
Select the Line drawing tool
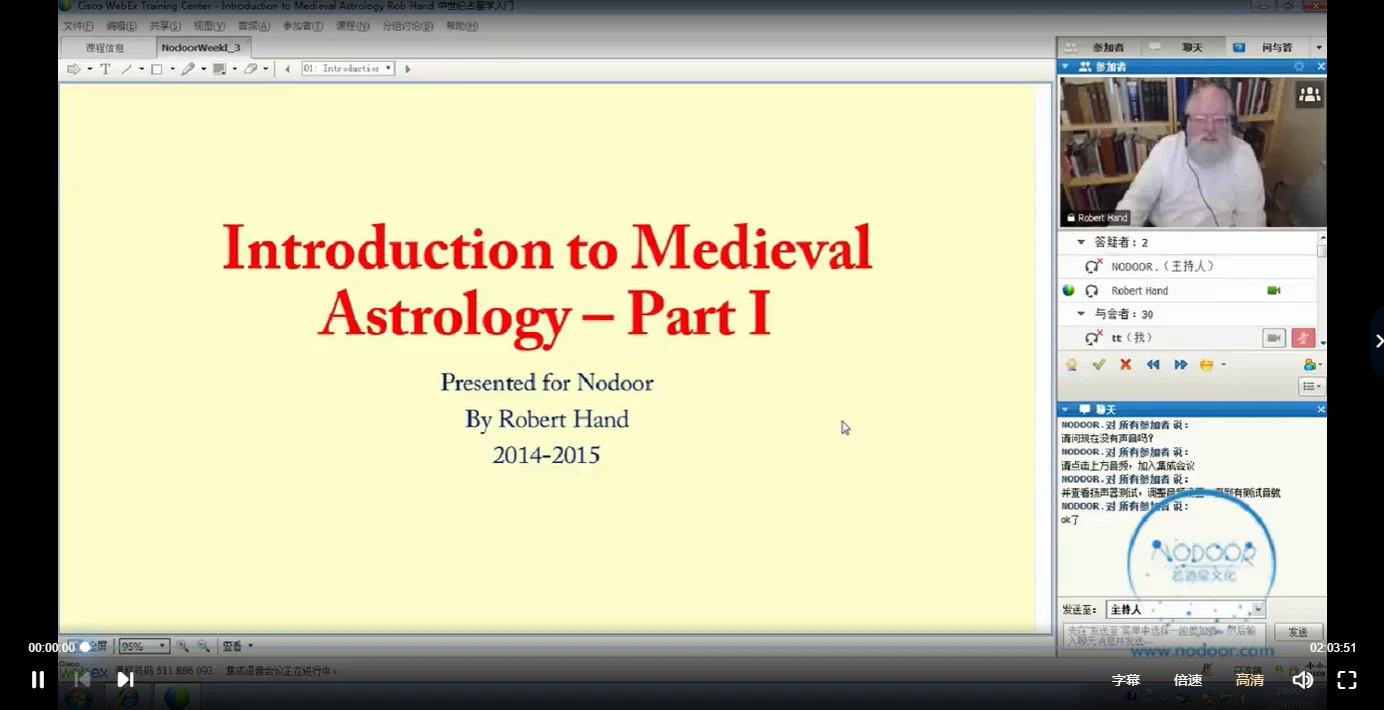click(x=127, y=68)
